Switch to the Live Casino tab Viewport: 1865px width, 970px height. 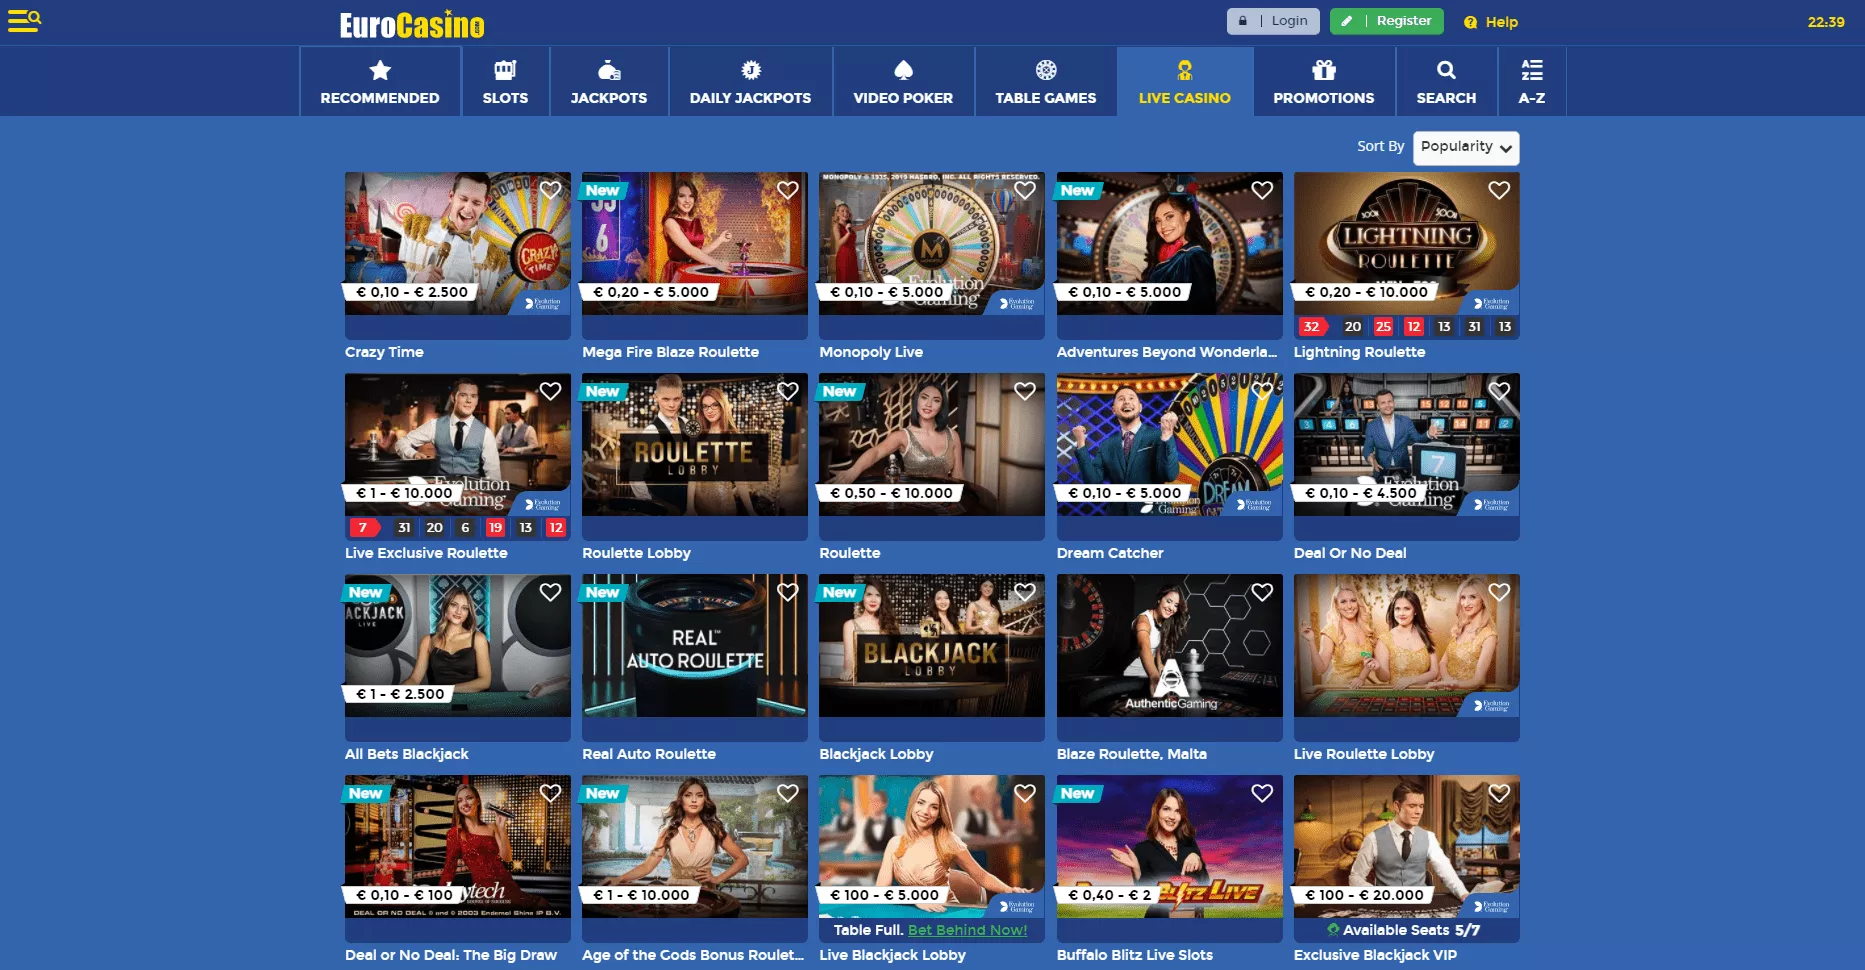(1184, 82)
